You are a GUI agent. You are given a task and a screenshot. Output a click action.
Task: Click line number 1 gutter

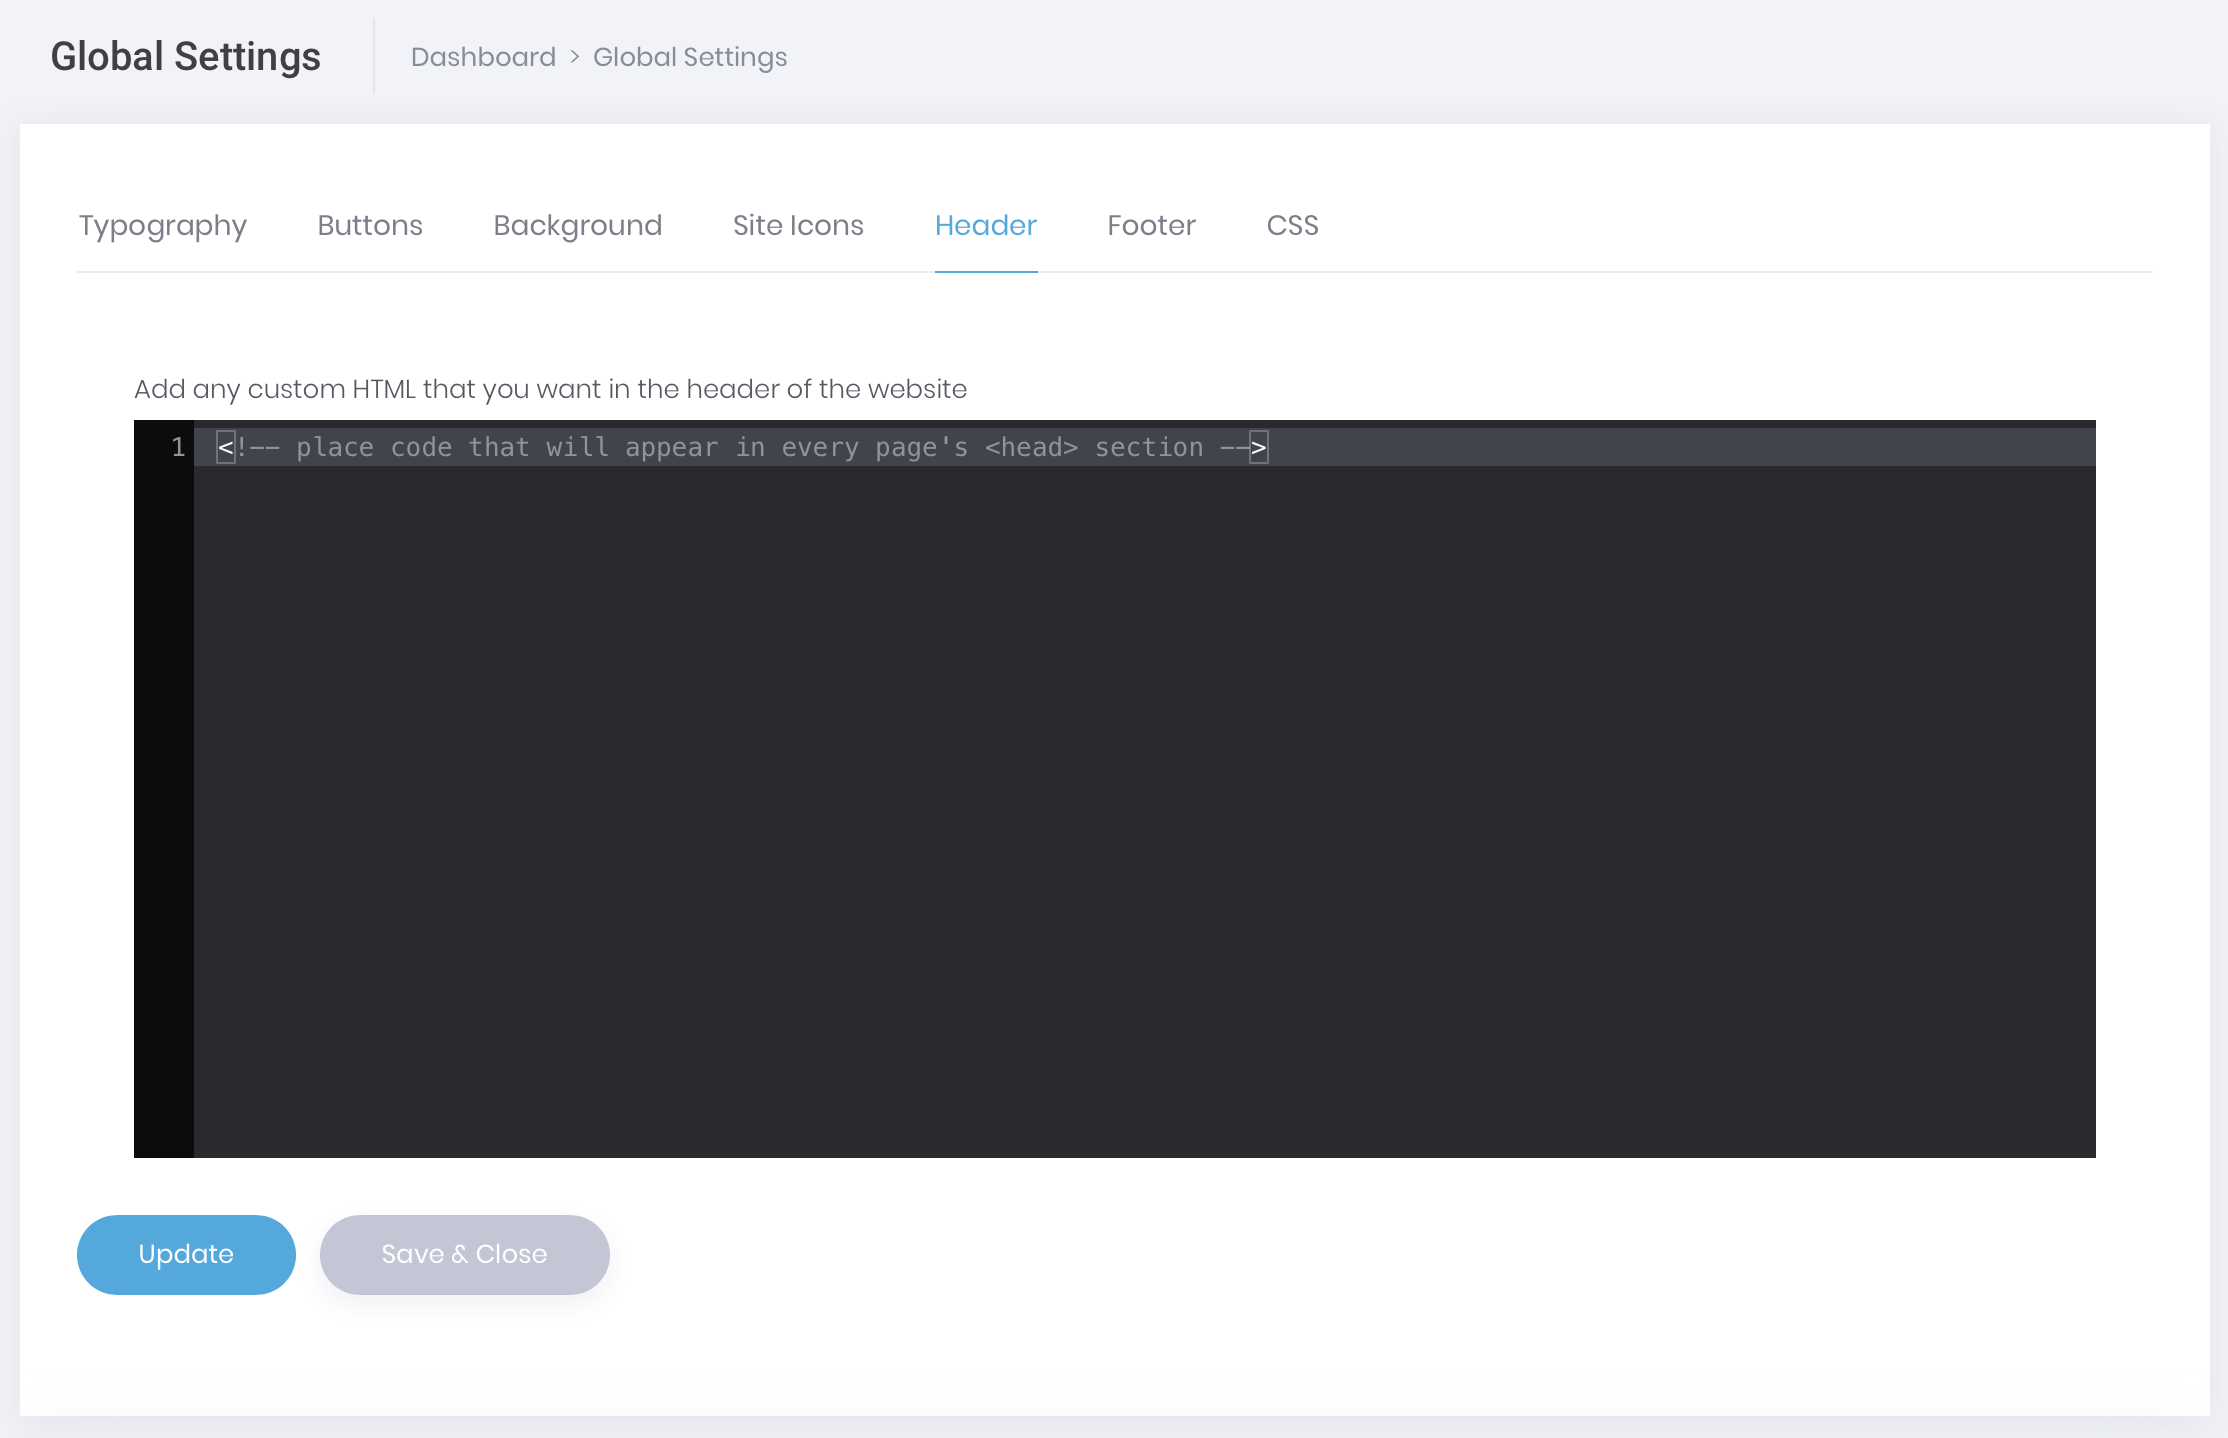click(179, 446)
